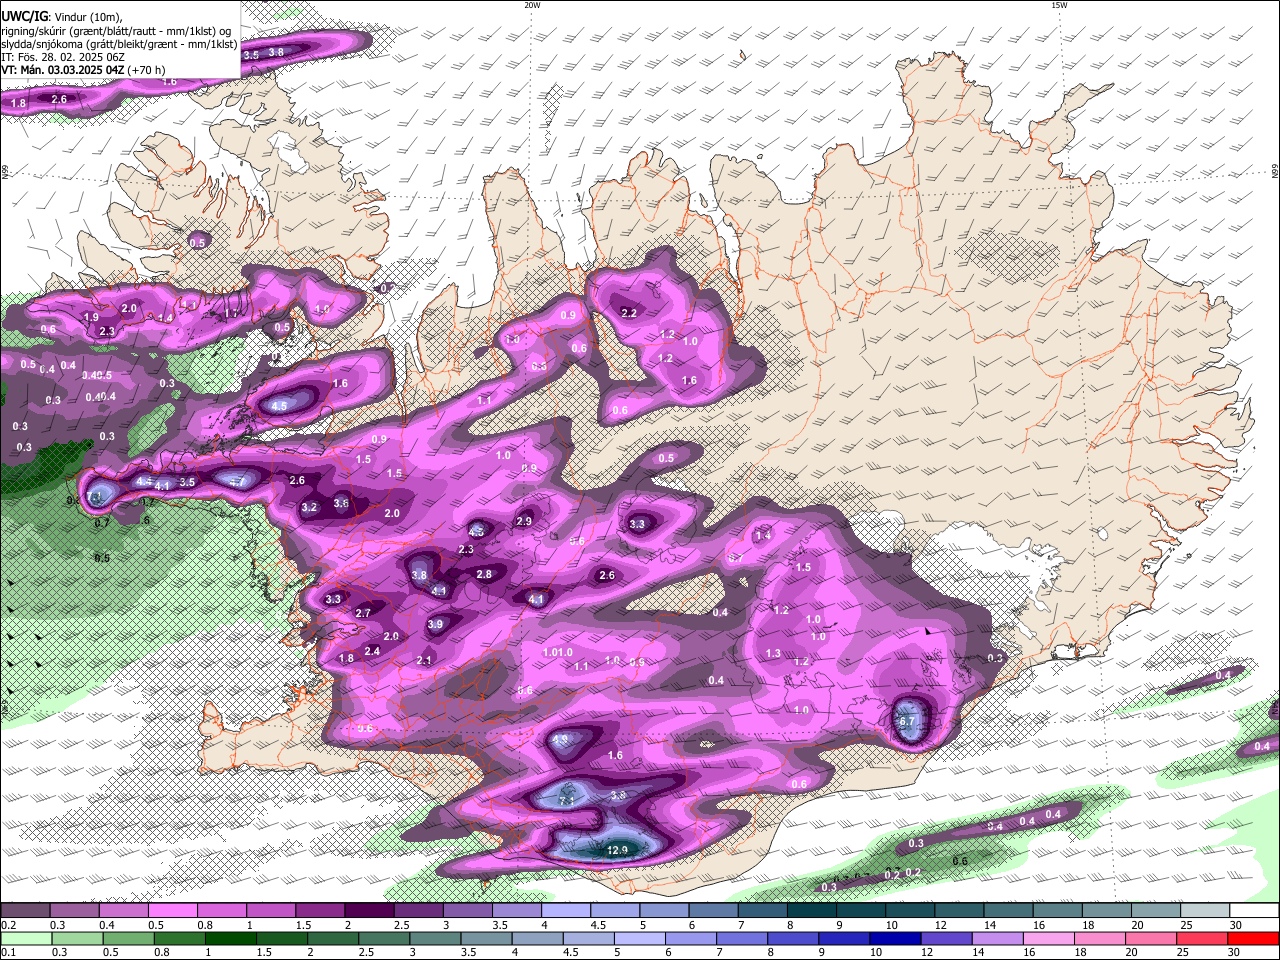Click the 2.4 precipitation value on the map

click(x=372, y=651)
